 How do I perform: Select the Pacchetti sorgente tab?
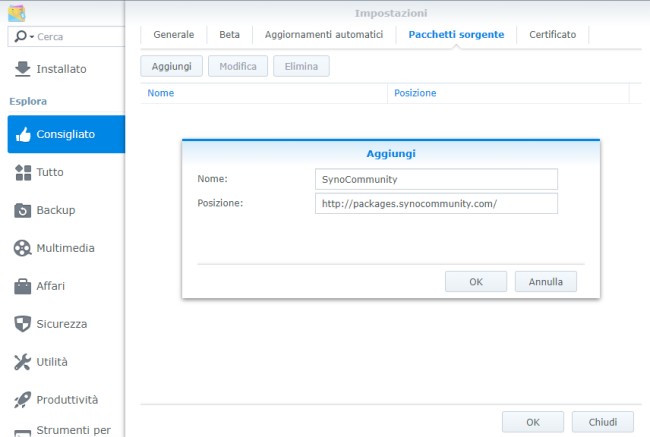[x=456, y=35]
